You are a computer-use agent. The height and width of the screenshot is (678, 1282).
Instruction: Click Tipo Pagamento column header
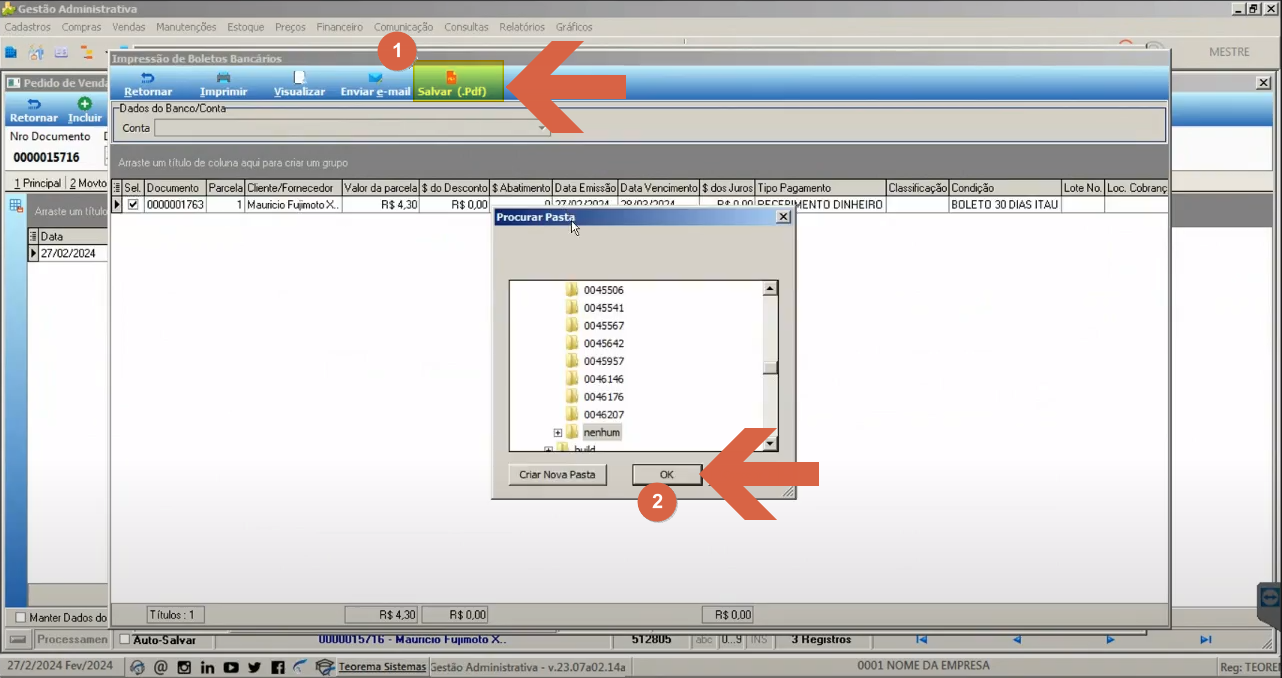tap(820, 188)
